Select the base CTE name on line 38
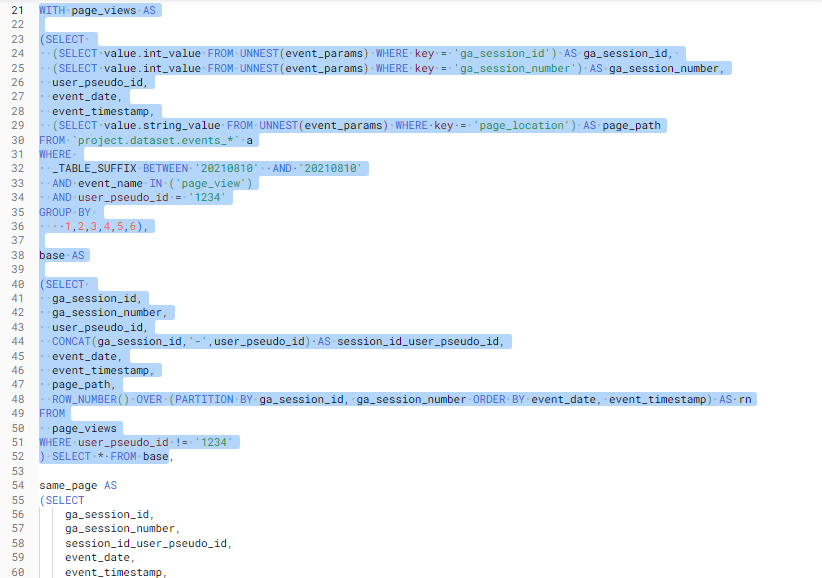The height and width of the screenshot is (578, 822). (x=50, y=255)
